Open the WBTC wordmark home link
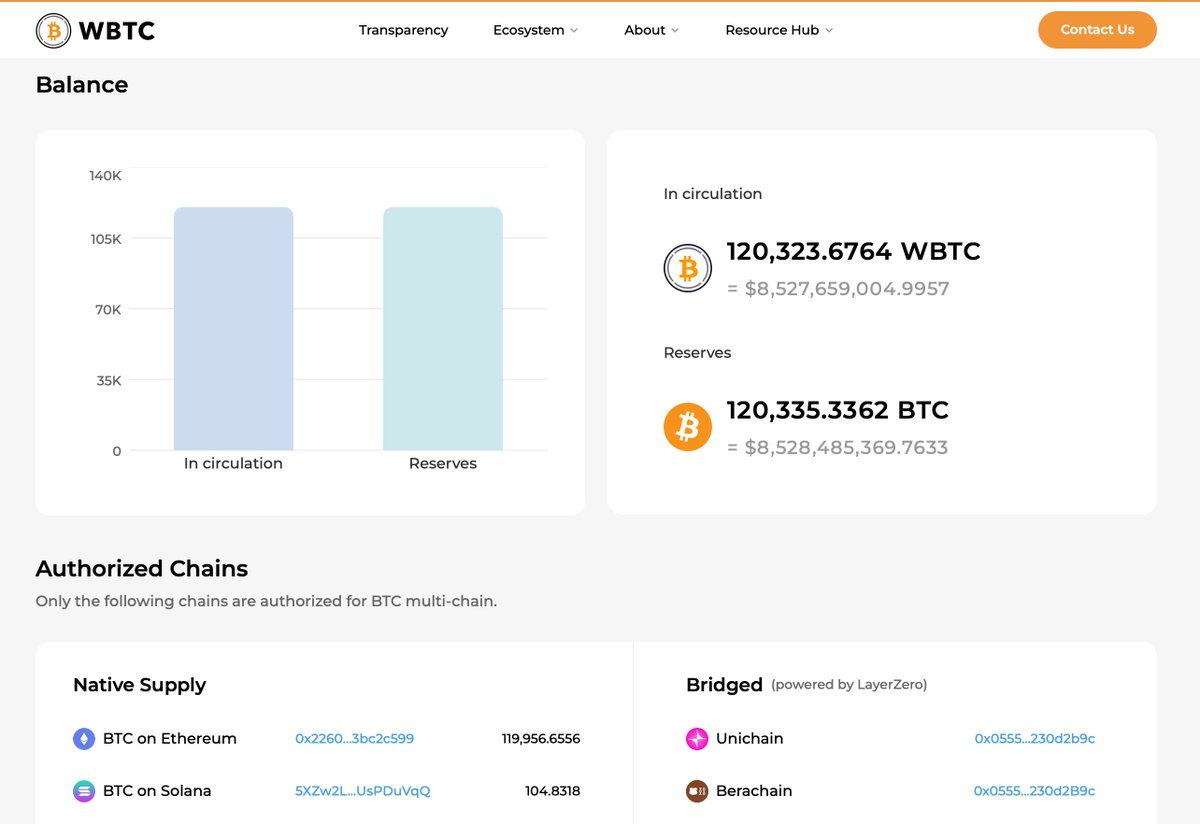Screen dimensions: 1200x824 (117, 31)
